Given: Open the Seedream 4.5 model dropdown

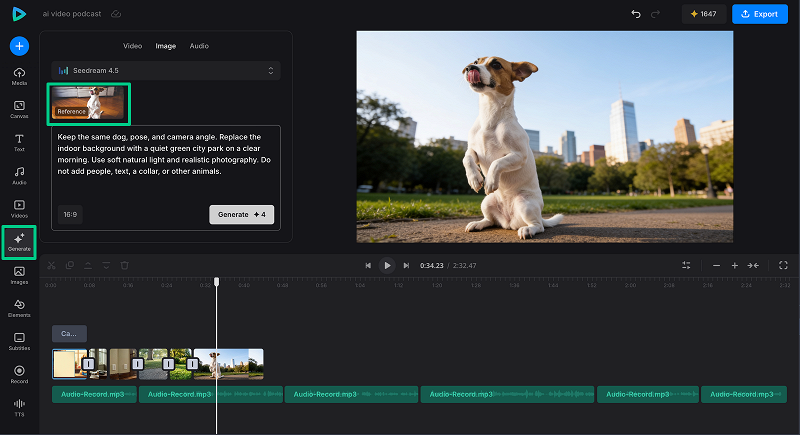Looking at the screenshot, I should (166, 70).
